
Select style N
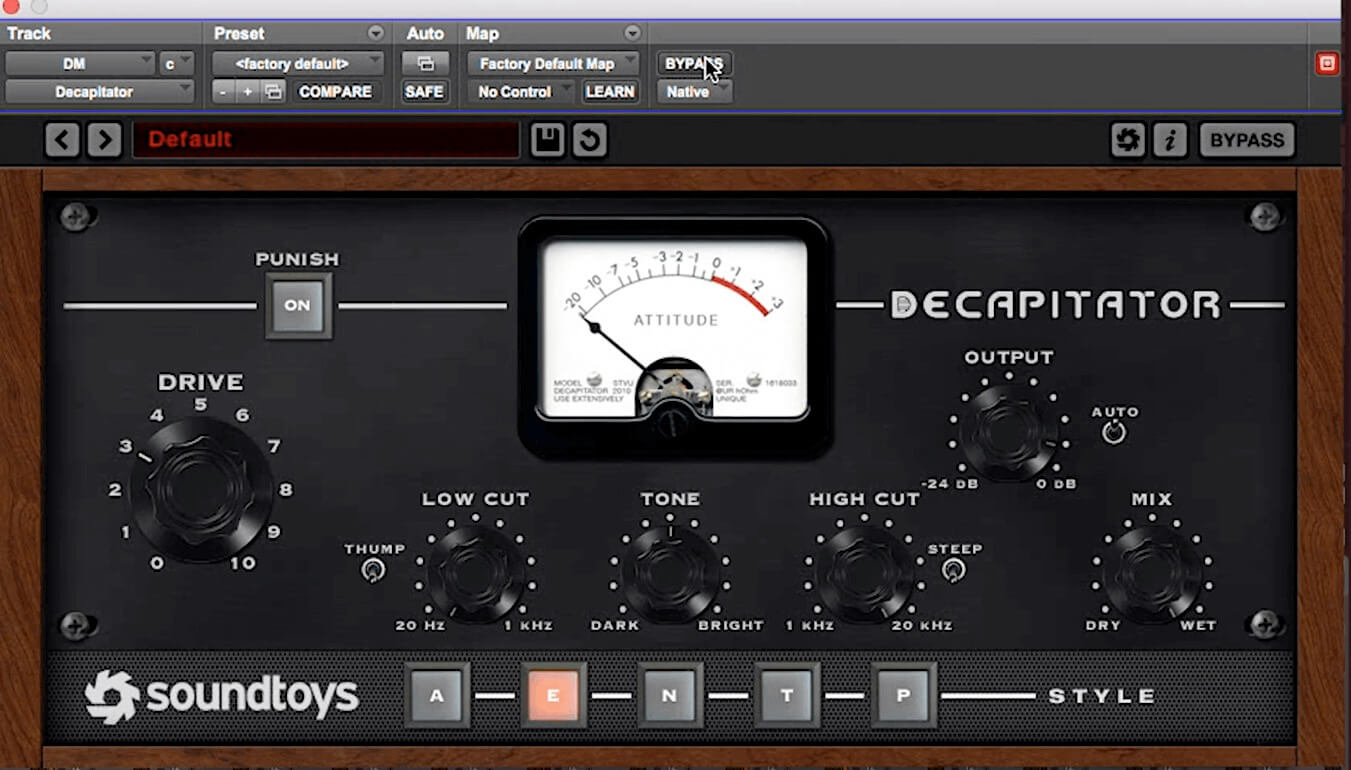click(670, 695)
